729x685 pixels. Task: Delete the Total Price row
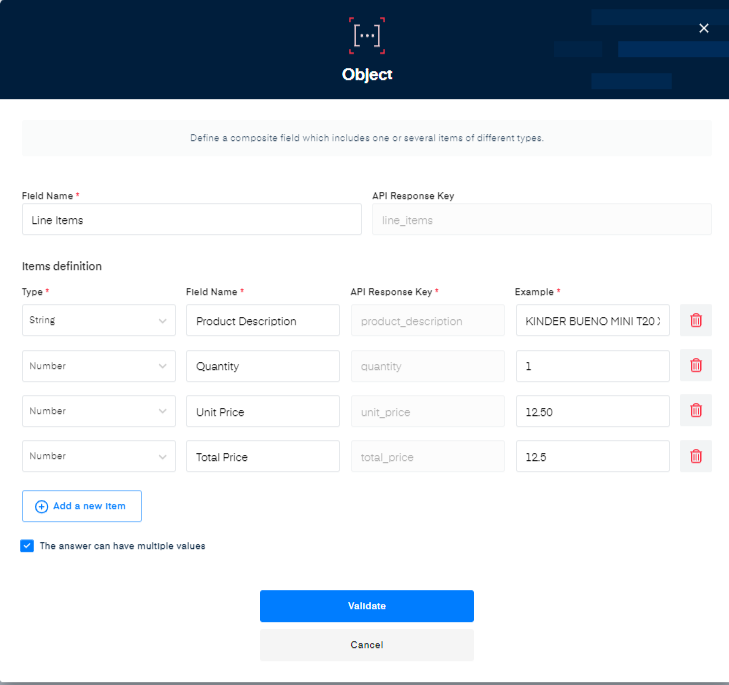click(x=696, y=456)
